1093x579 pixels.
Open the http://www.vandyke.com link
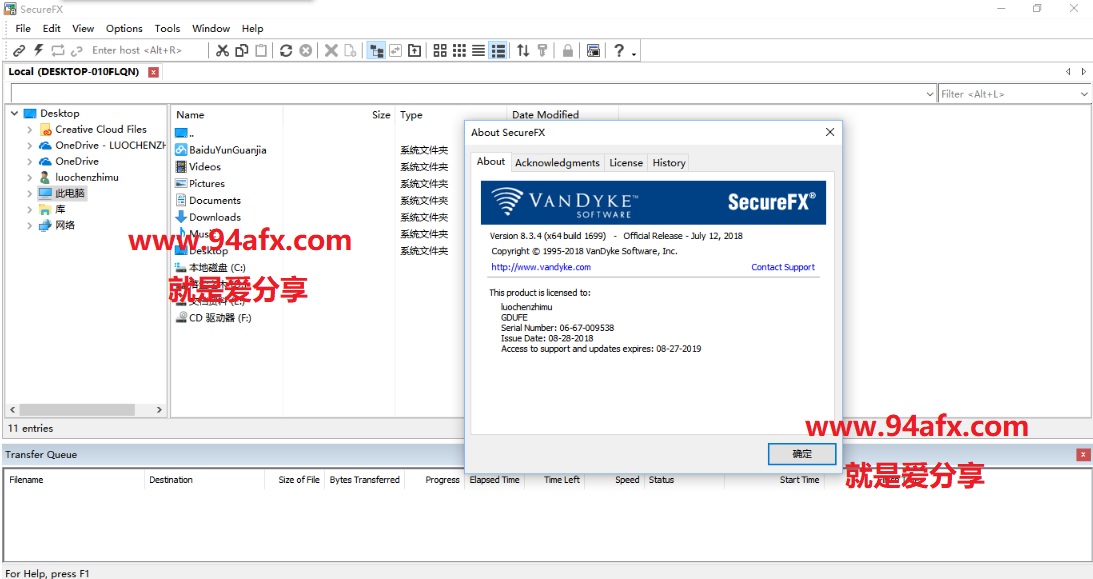coord(541,267)
